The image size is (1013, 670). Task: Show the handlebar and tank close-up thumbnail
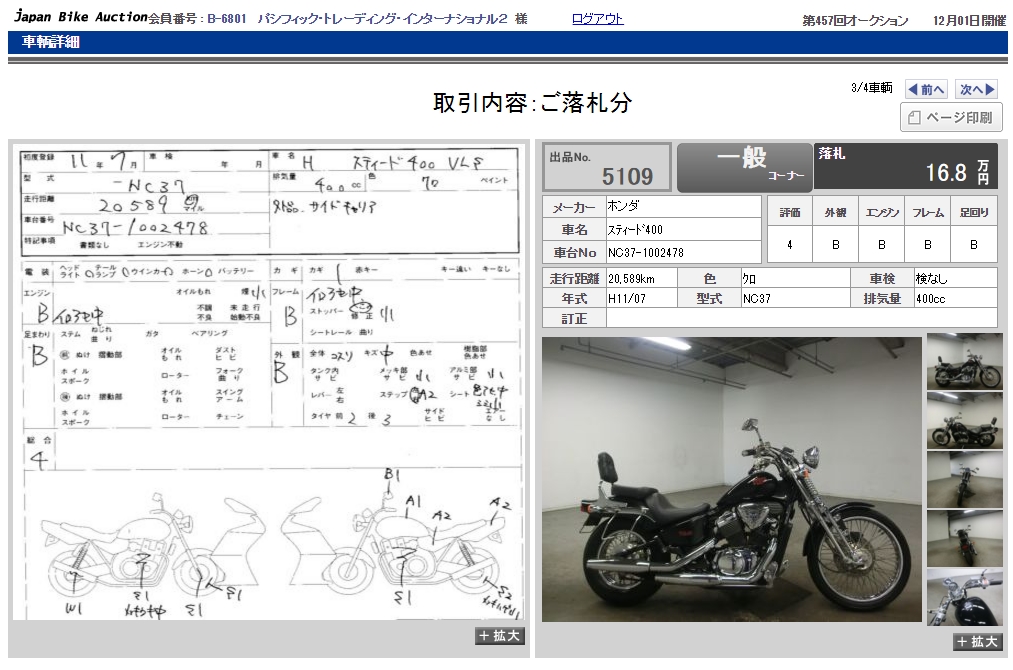(964, 597)
